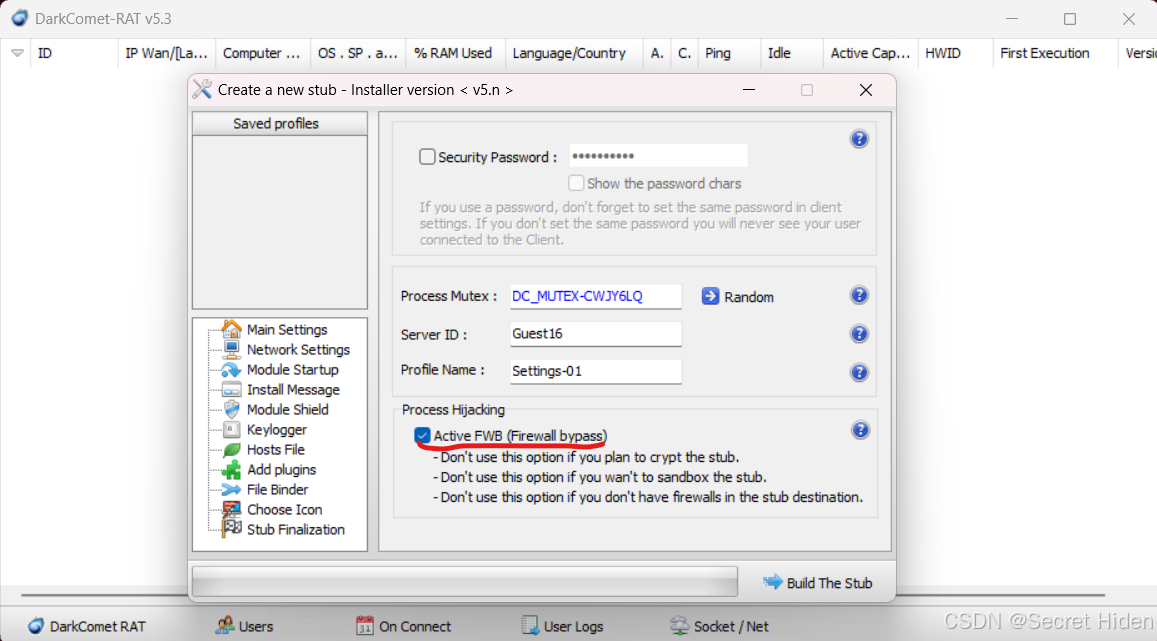The height and width of the screenshot is (641, 1157).
Task: Open help for Process Mutex
Action: point(859,295)
